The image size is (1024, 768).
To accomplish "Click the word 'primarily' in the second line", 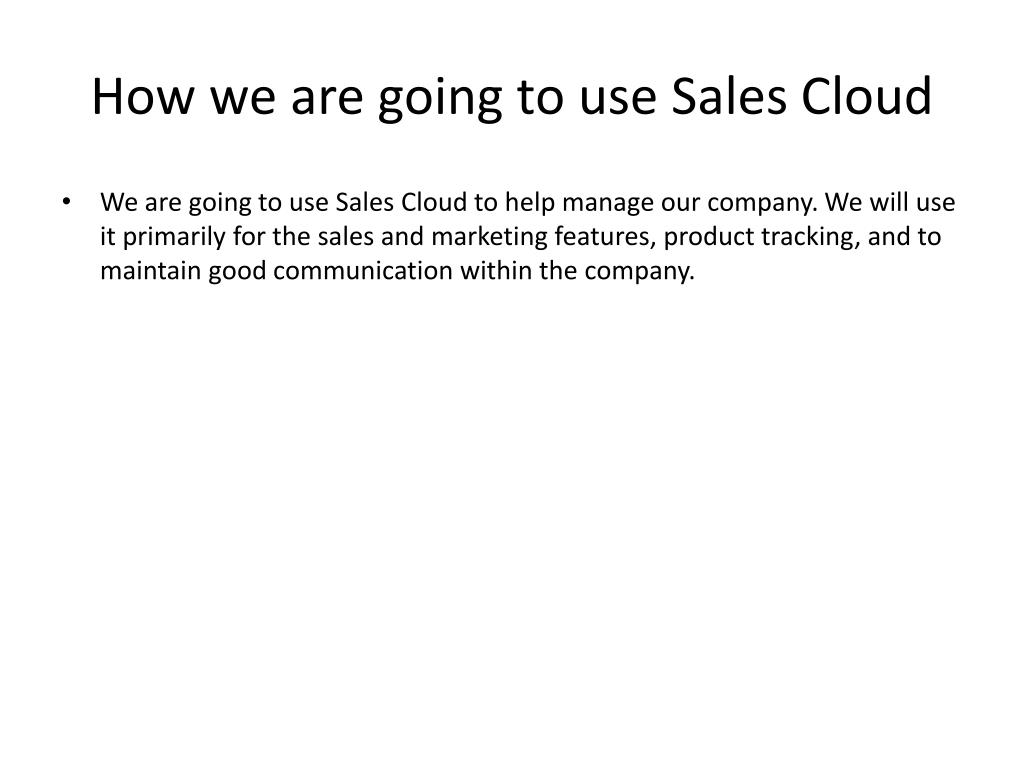I will pyautogui.click(x=174, y=237).
